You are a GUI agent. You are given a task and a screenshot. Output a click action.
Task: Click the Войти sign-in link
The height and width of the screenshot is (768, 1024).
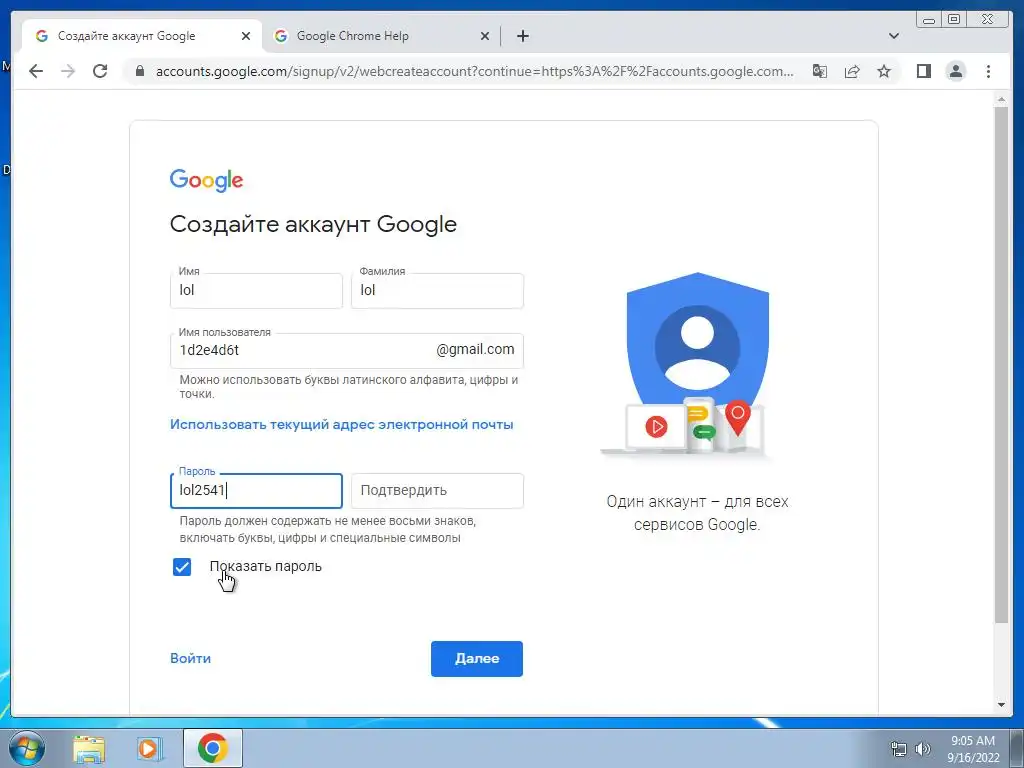[x=190, y=658]
